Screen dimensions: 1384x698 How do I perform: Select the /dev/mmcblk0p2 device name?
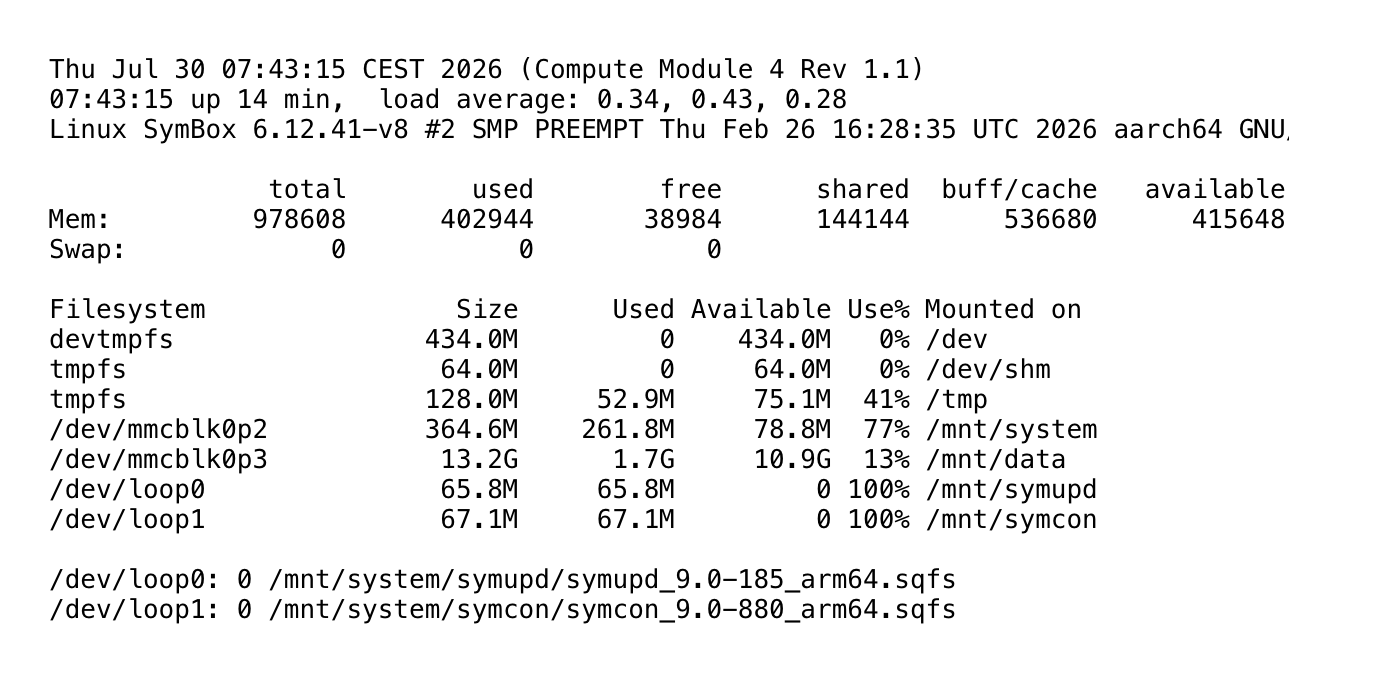pyautogui.click(x=159, y=430)
